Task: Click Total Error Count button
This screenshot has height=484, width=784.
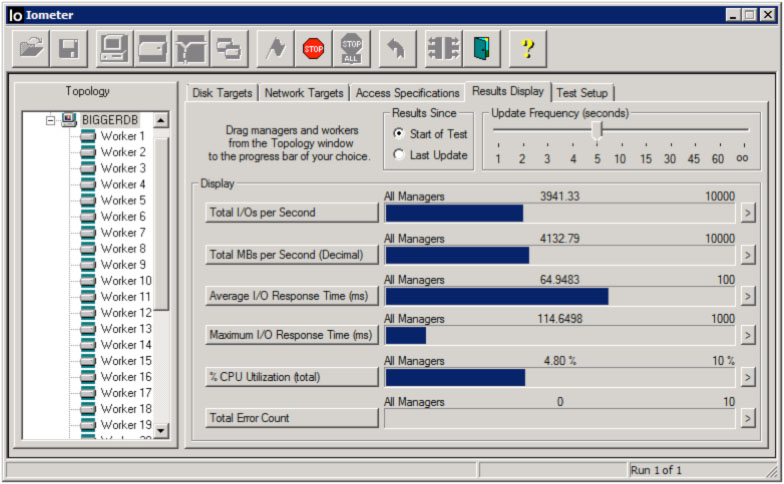Action: coord(292,418)
